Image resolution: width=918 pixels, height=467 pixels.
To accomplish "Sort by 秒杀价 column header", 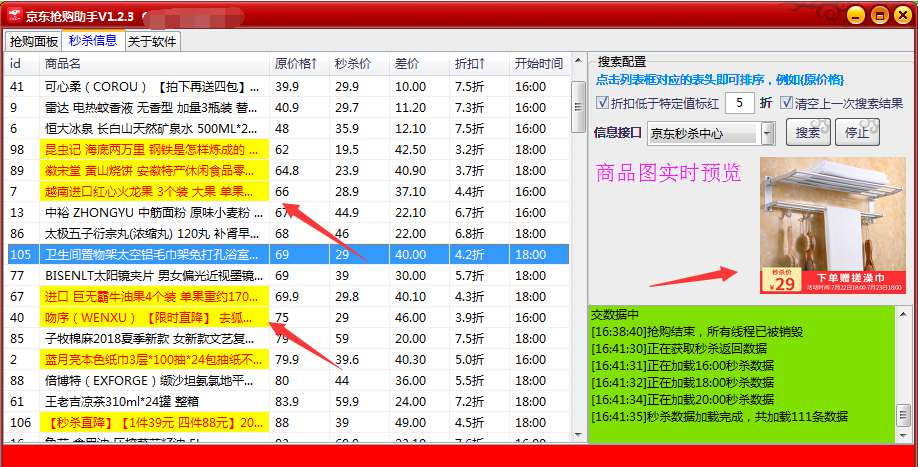I will pyautogui.click(x=359, y=63).
